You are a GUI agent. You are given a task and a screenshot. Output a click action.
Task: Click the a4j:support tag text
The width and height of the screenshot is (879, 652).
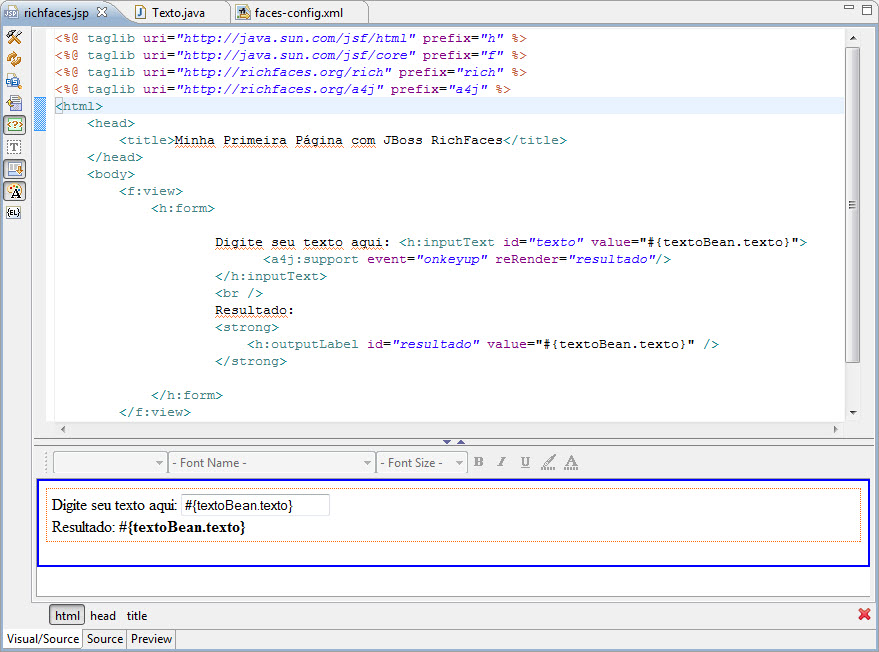[467, 259]
